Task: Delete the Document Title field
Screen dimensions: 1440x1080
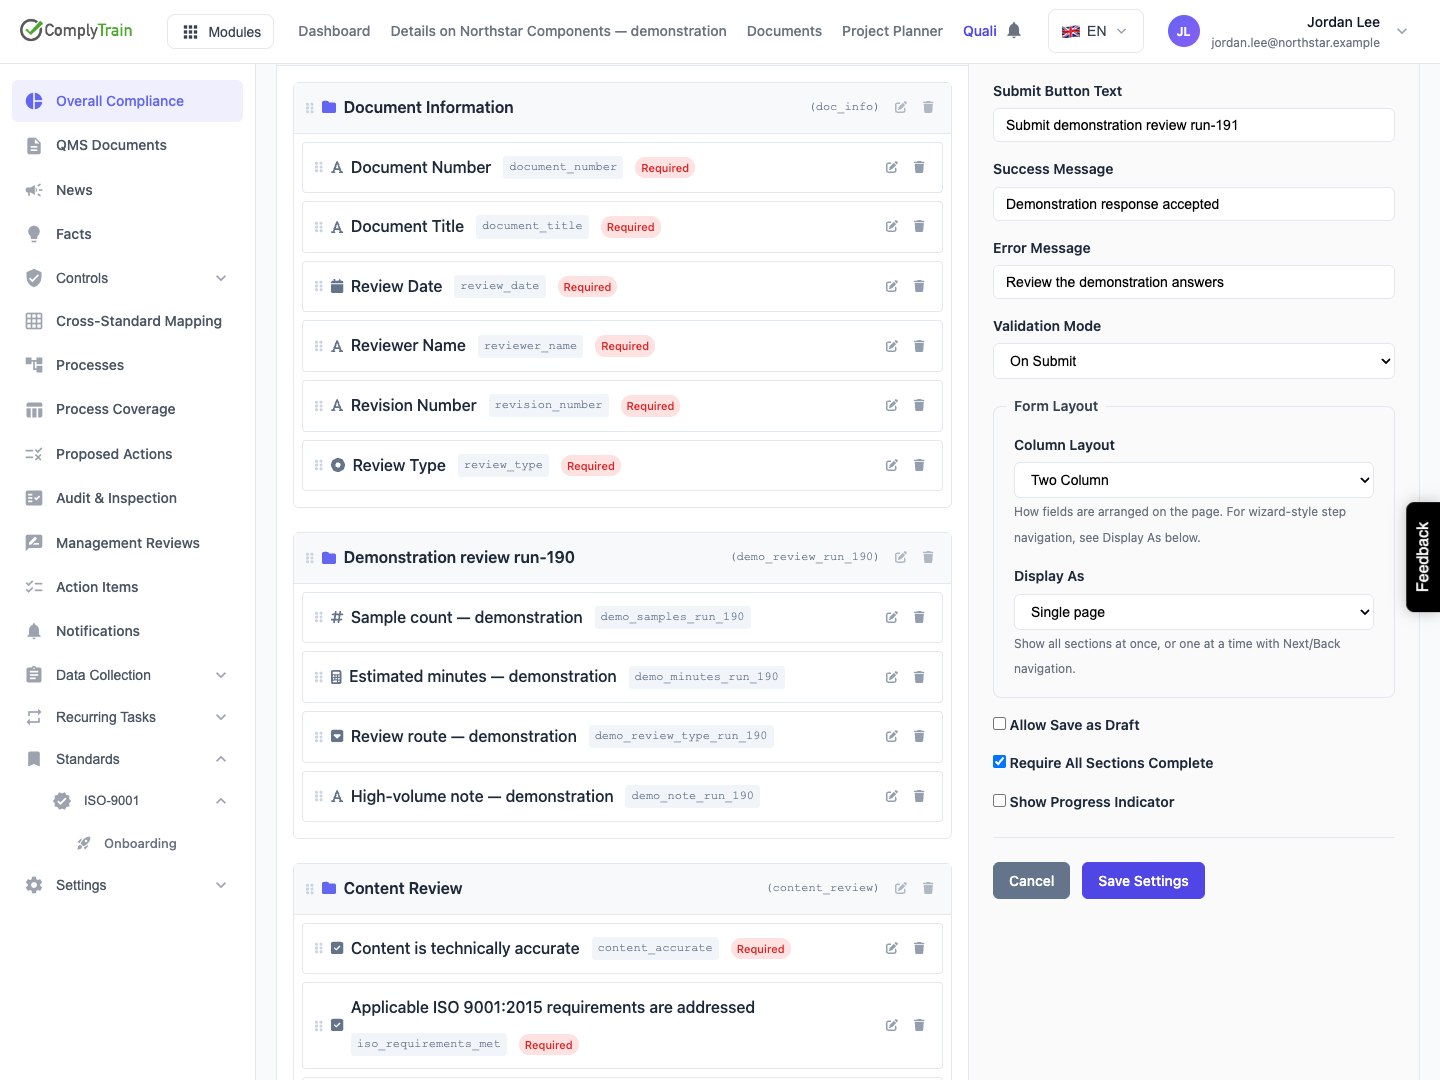Action: click(x=919, y=227)
